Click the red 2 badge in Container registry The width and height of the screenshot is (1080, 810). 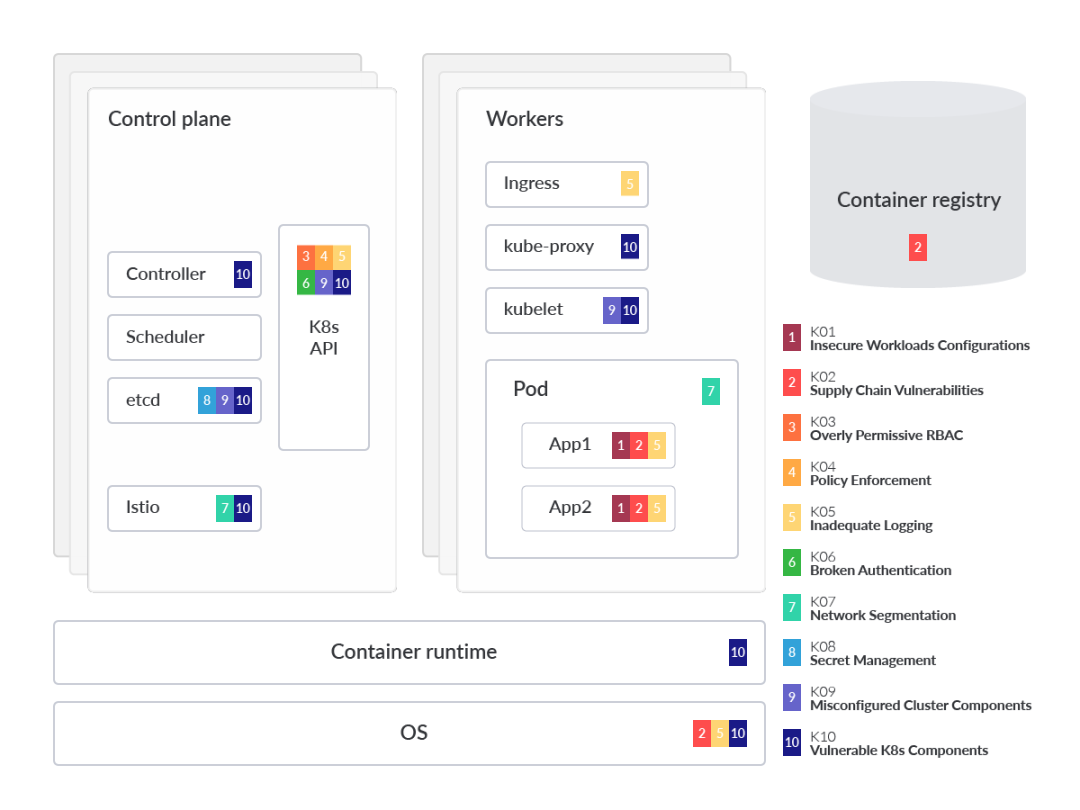pyautogui.click(x=918, y=247)
